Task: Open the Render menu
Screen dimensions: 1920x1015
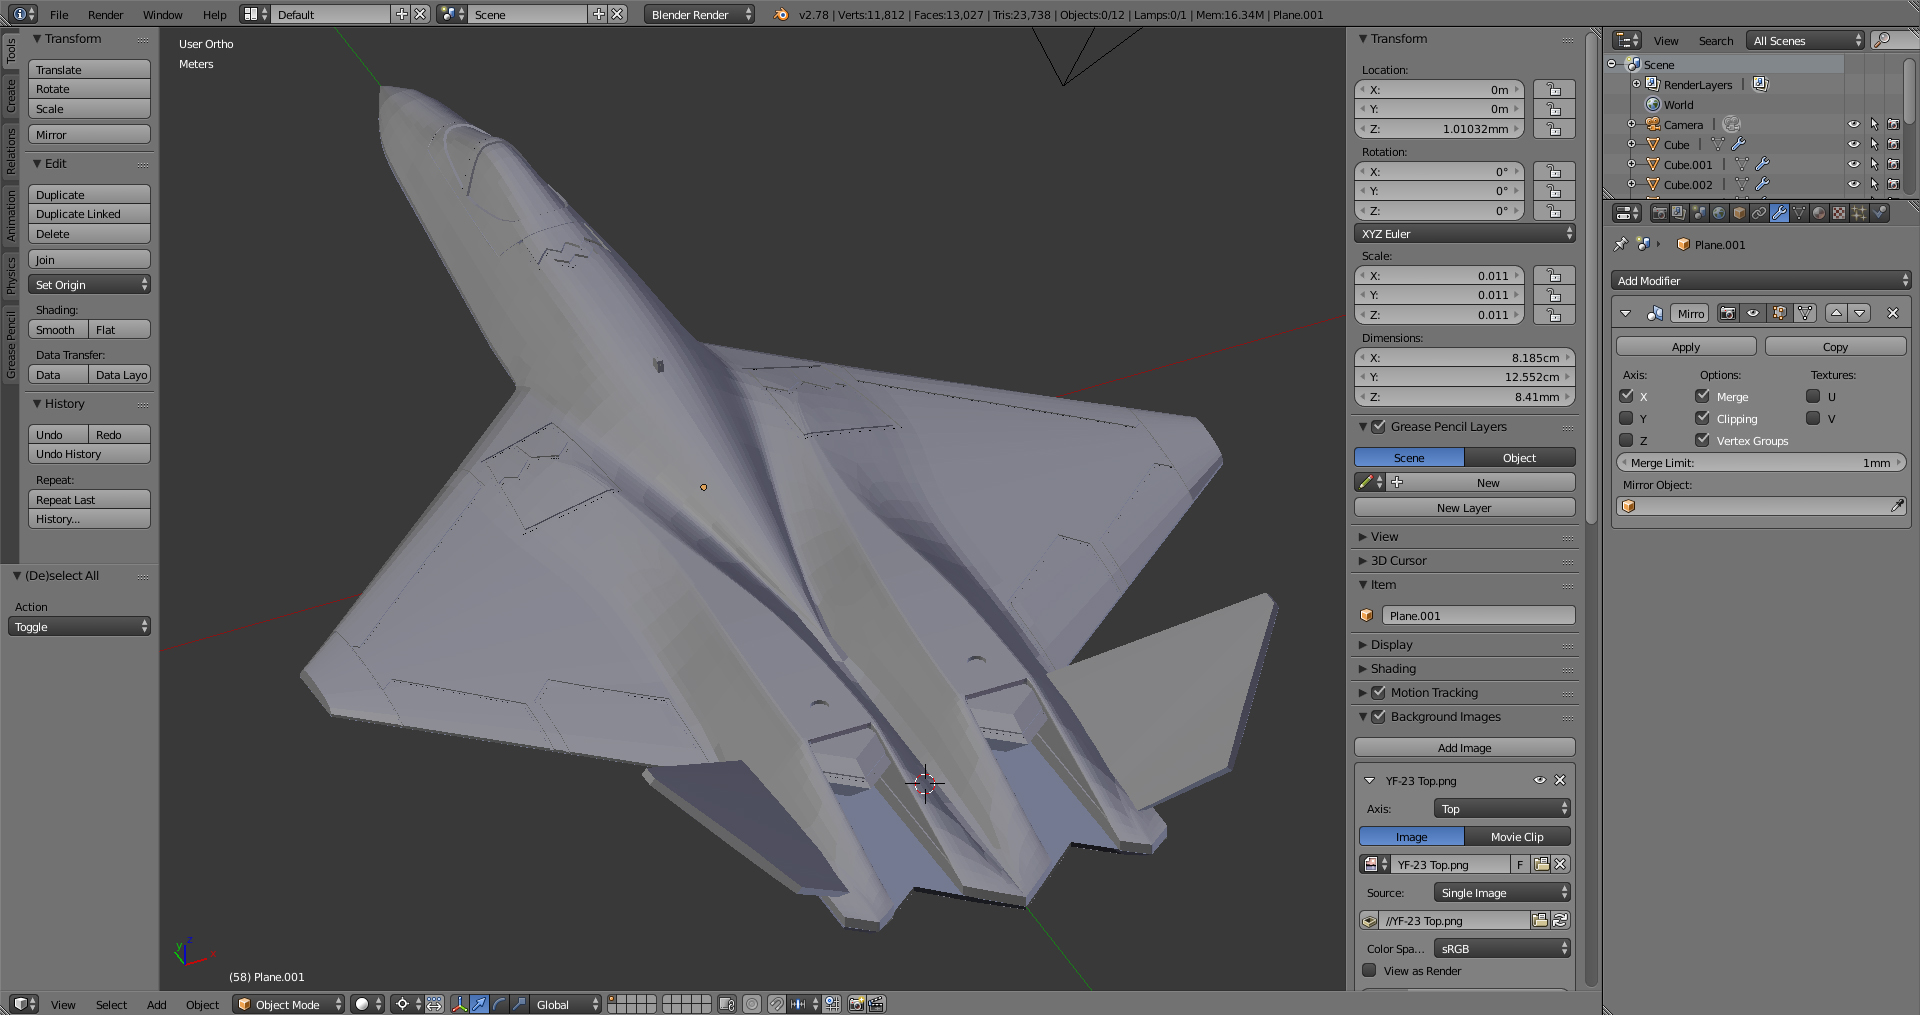Action: [105, 14]
